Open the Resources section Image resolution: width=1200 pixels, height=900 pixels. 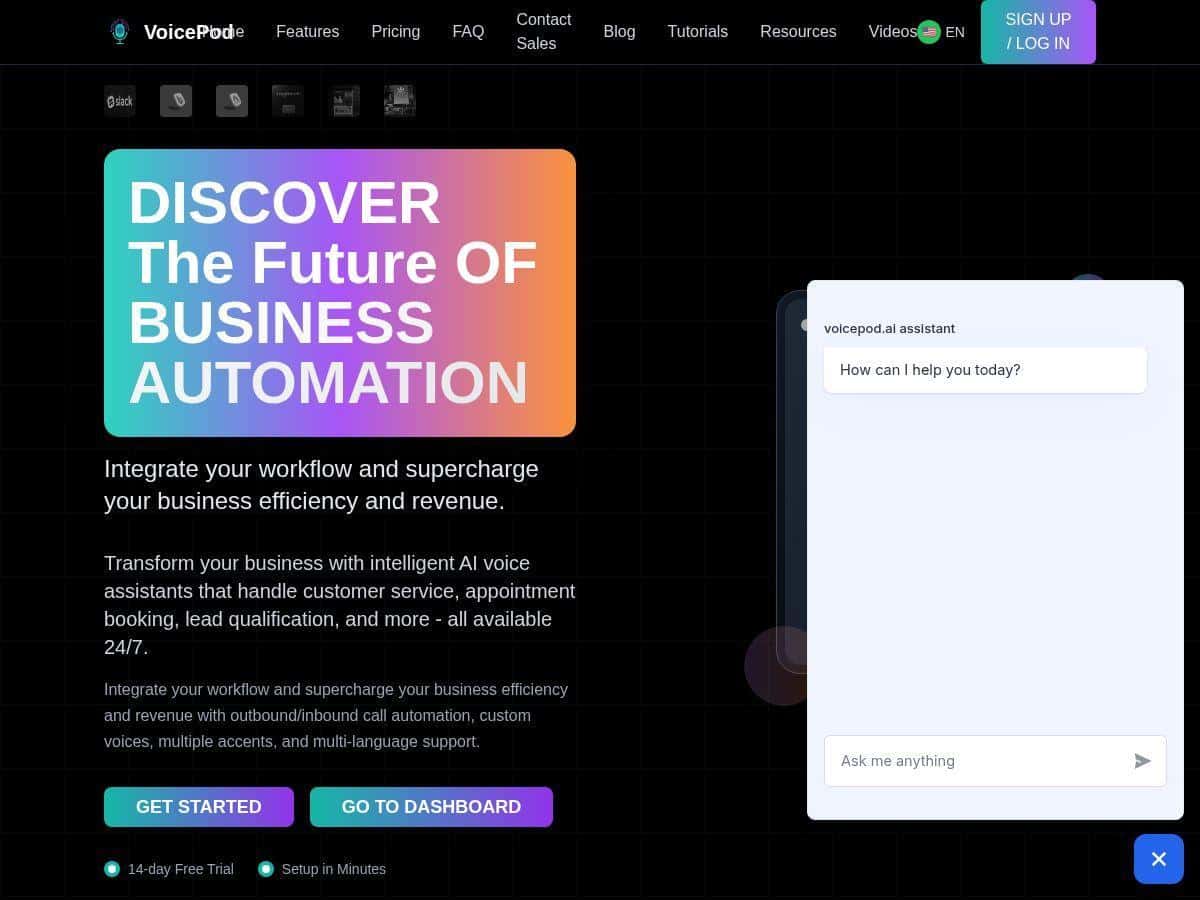pyautogui.click(x=798, y=31)
